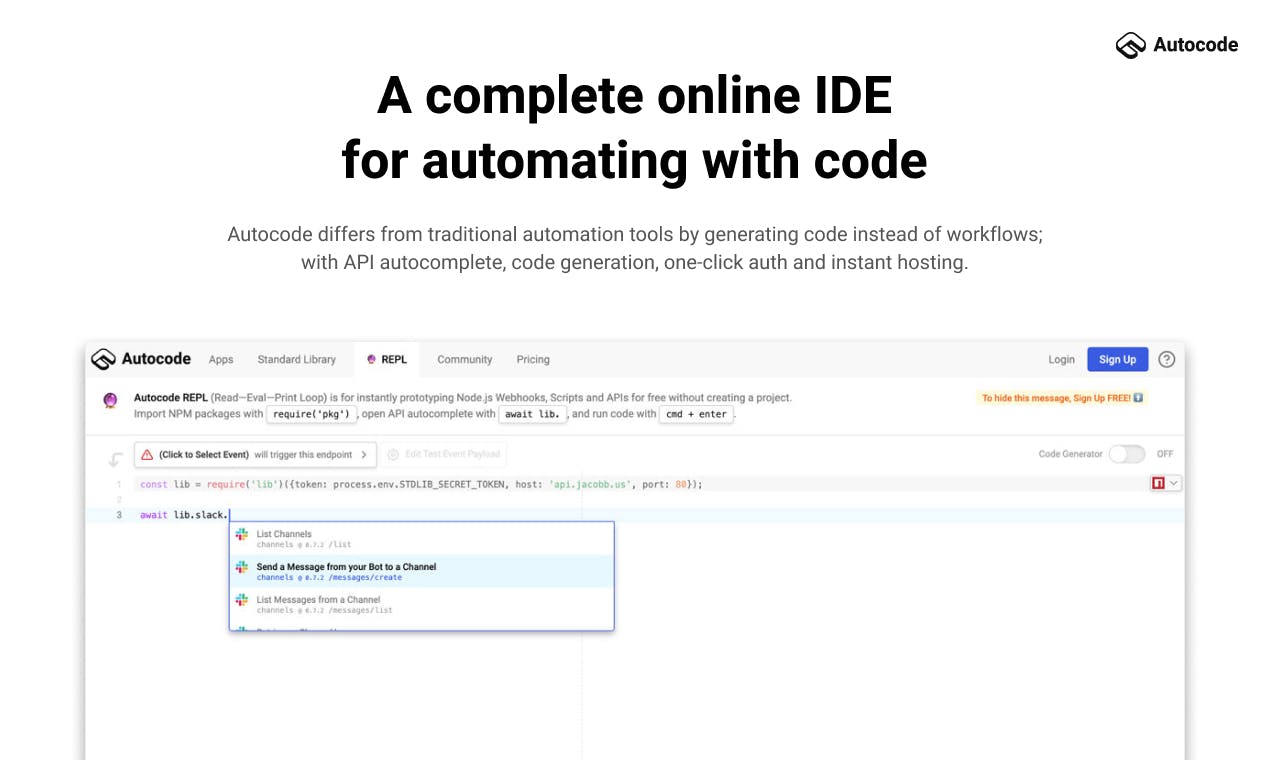This screenshot has width=1270, height=760.
Task: Click the purple crystal ball REPL icon
Action: coord(111,401)
